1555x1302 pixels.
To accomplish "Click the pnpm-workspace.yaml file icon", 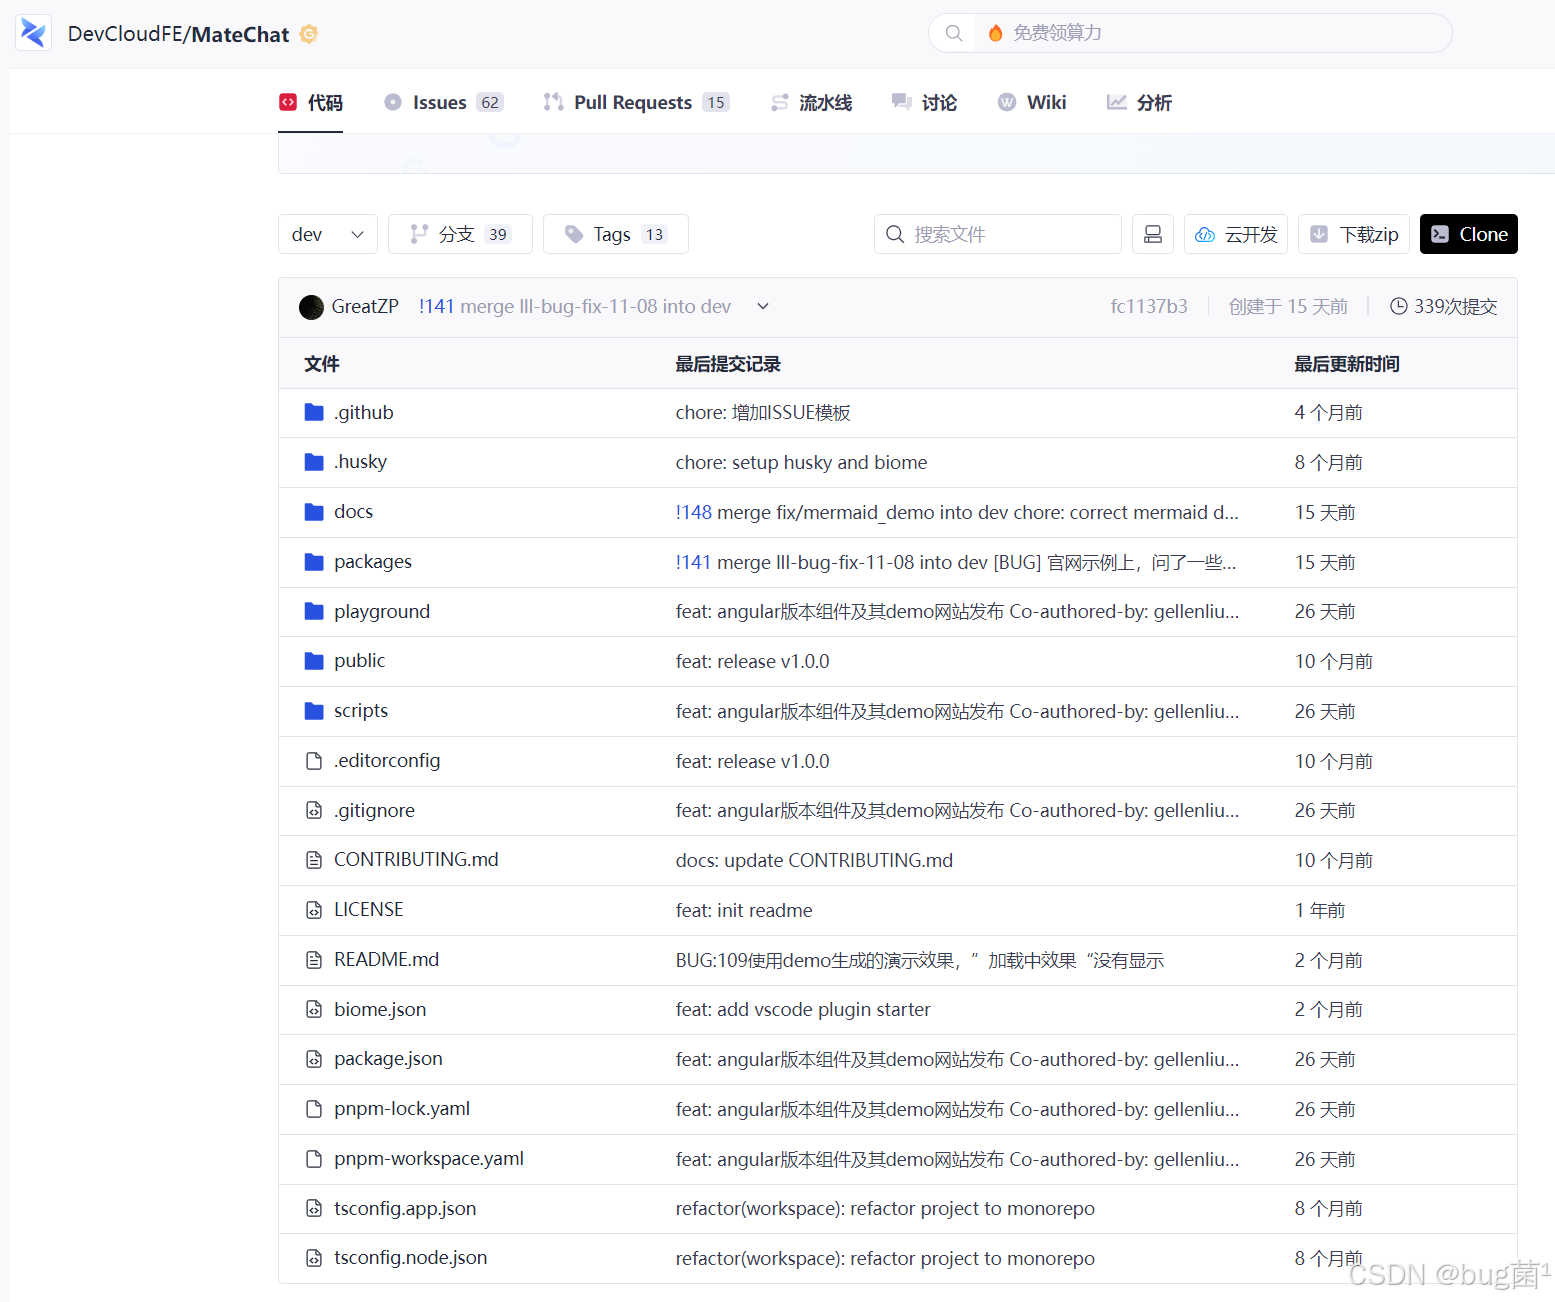I will coord(314,1159).
